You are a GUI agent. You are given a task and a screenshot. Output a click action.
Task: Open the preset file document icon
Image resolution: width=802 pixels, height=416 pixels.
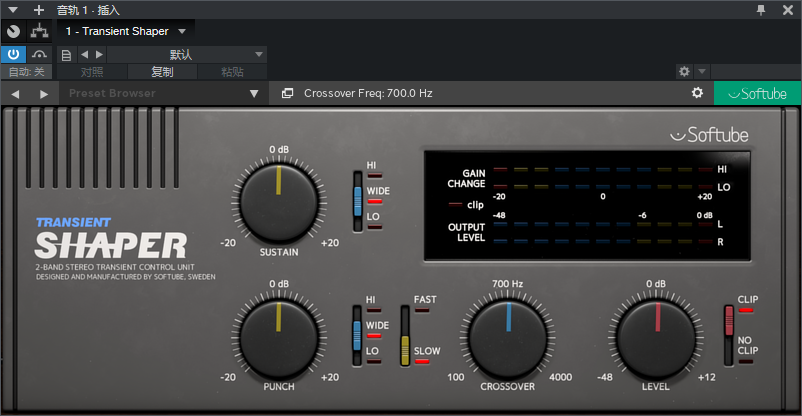pyautogui.click(x=66, y=55)
